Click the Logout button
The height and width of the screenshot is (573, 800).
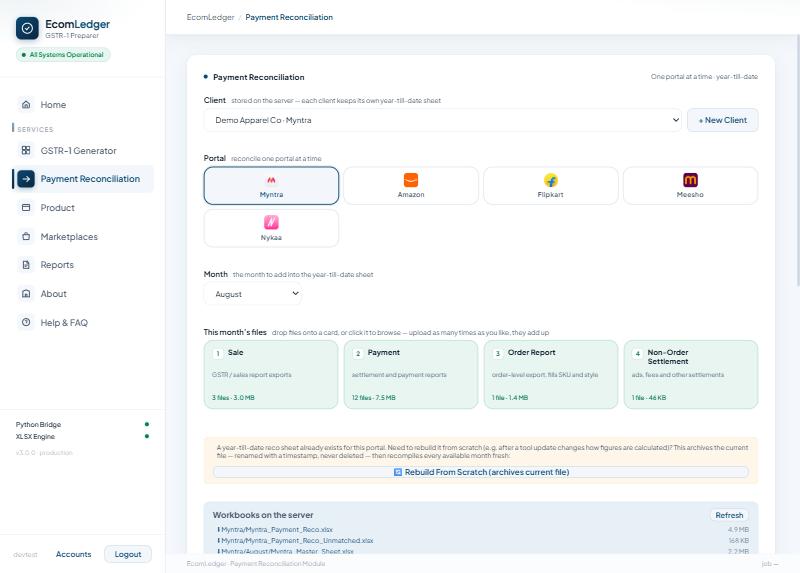pyautogui.click(x=128, y=554)
